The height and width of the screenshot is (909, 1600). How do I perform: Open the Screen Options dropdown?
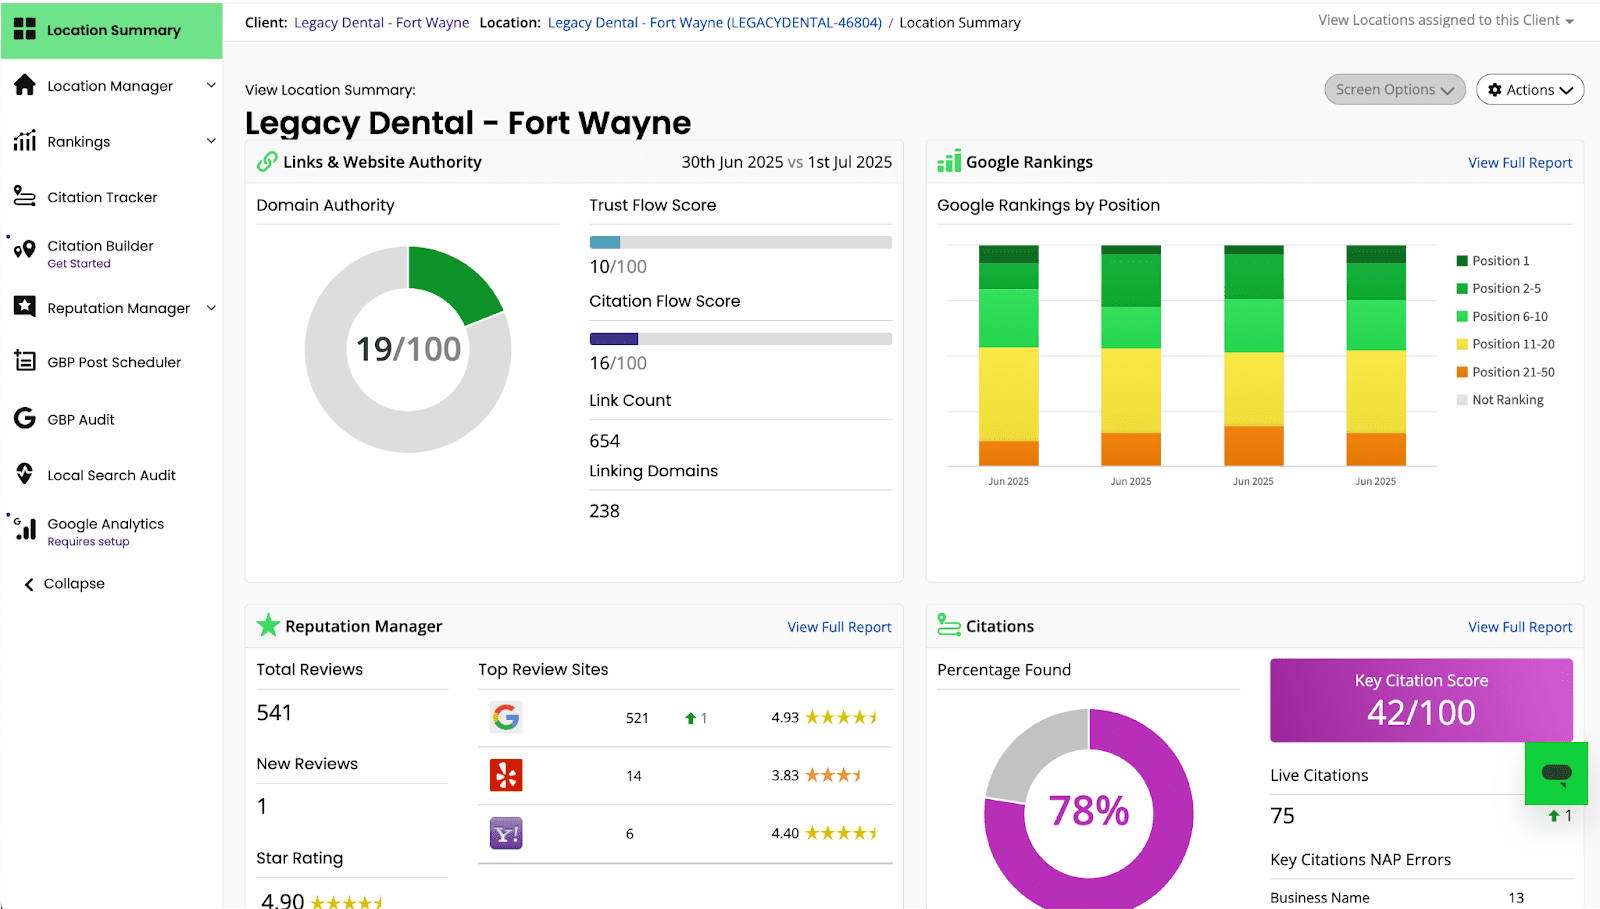tap(1395, 89)
